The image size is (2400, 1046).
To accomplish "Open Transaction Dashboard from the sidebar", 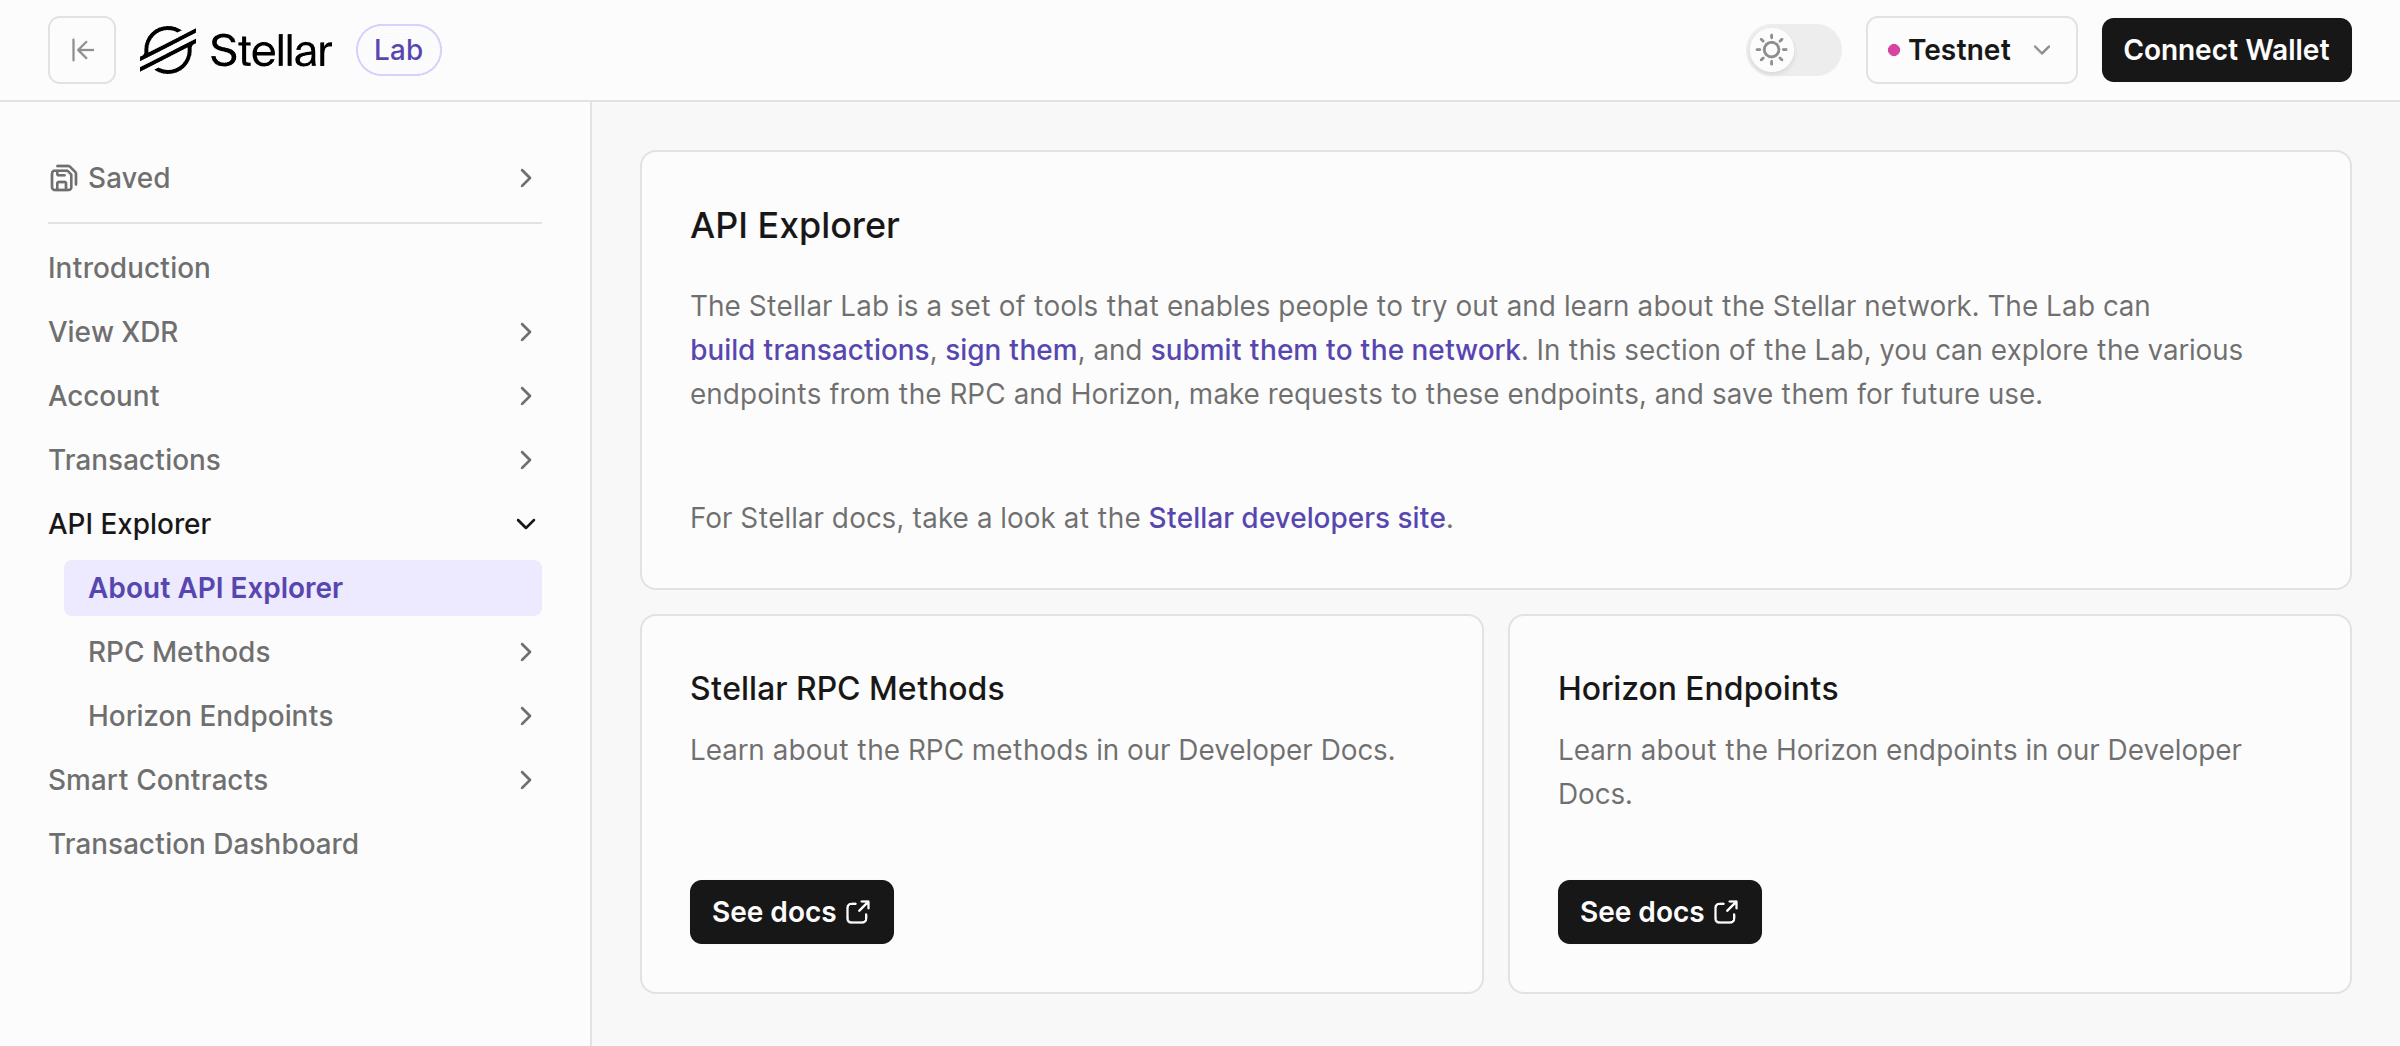I will click(x=203, y=844).
